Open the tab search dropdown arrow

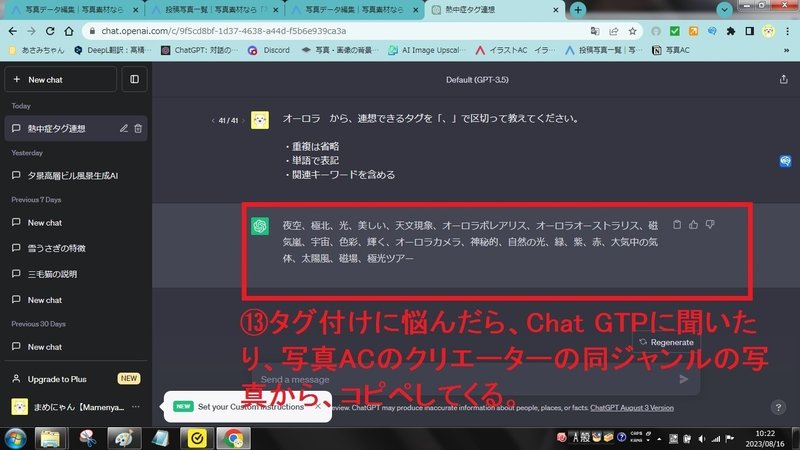coord(724,10)
